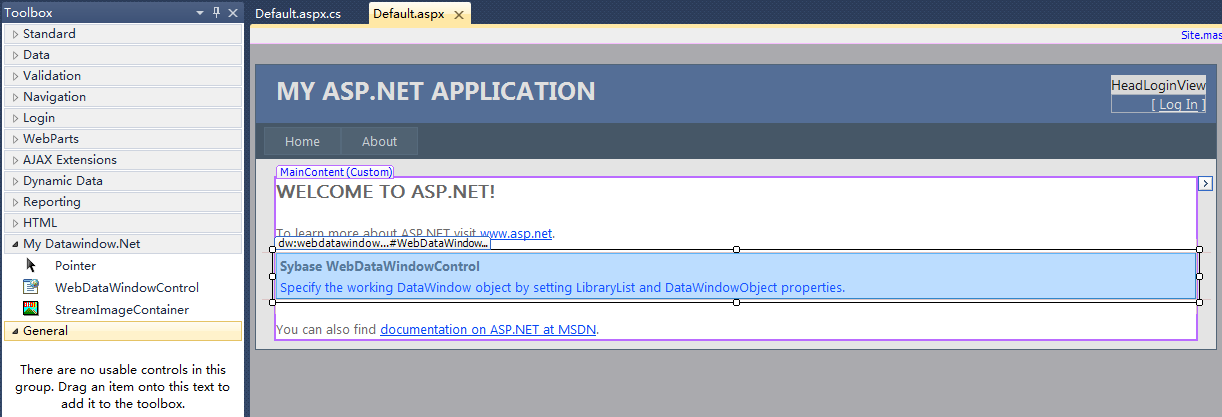Switch to the Default.aspx.cs tab
The height and width of the screenshot is (417, 1222).
point(298,14)
